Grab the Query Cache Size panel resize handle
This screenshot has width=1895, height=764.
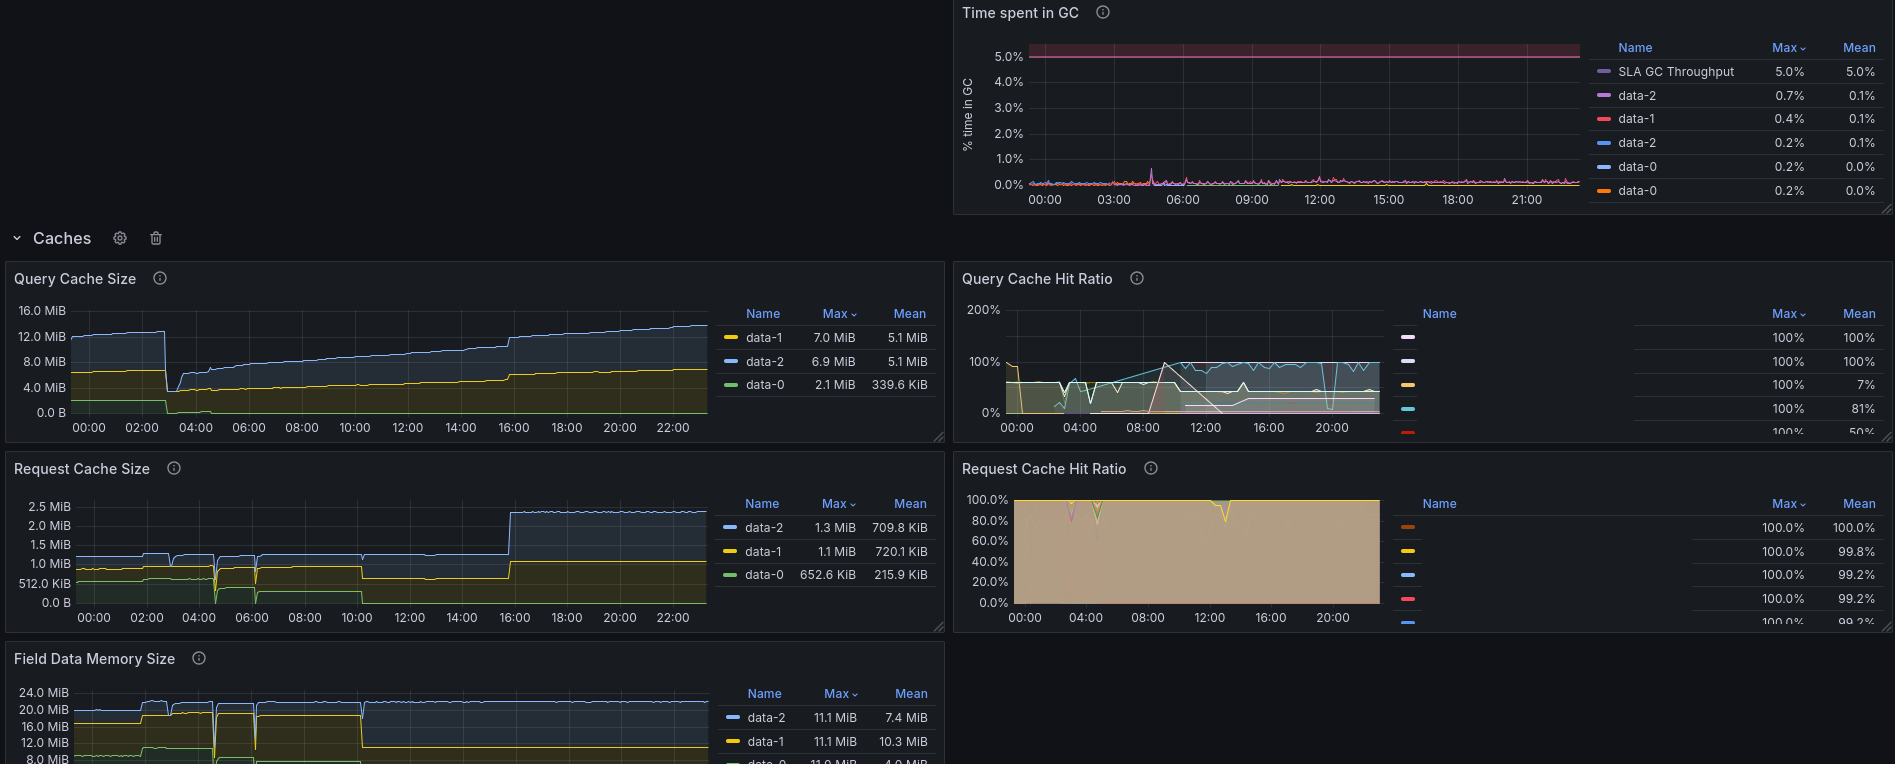coord(938,437)
